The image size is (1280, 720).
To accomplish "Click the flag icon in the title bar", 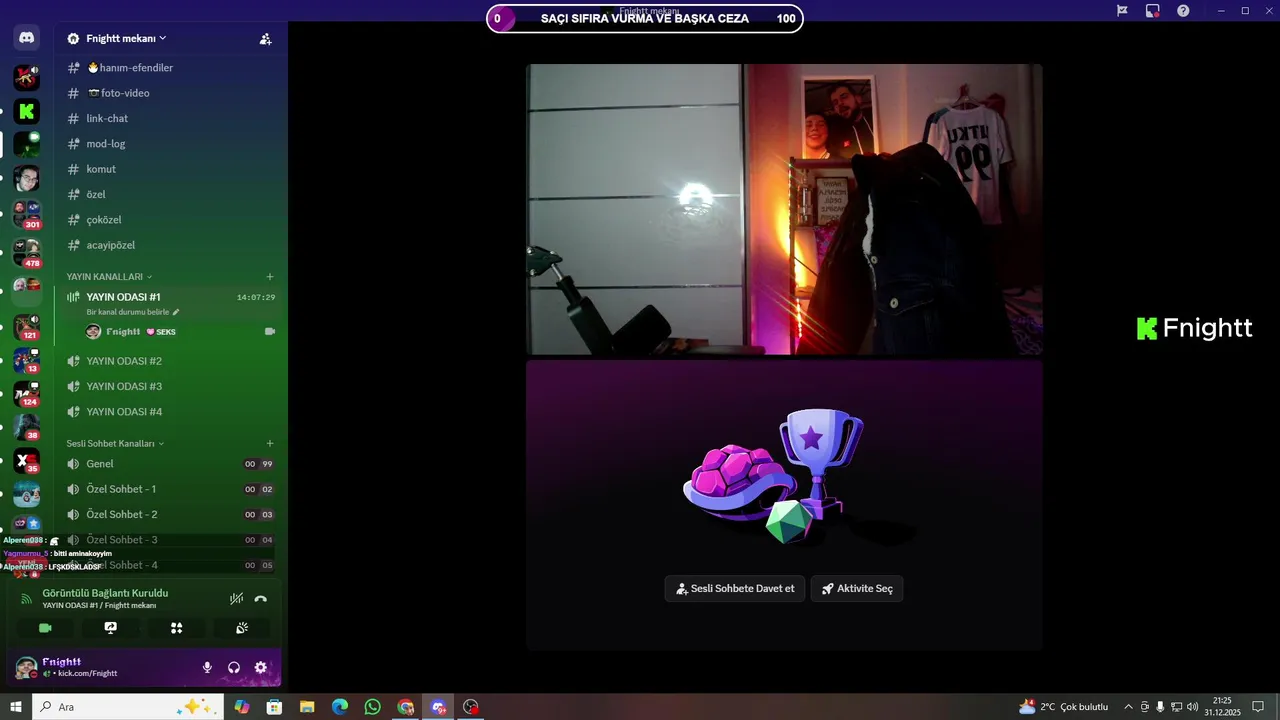I will coord(1122,11).
